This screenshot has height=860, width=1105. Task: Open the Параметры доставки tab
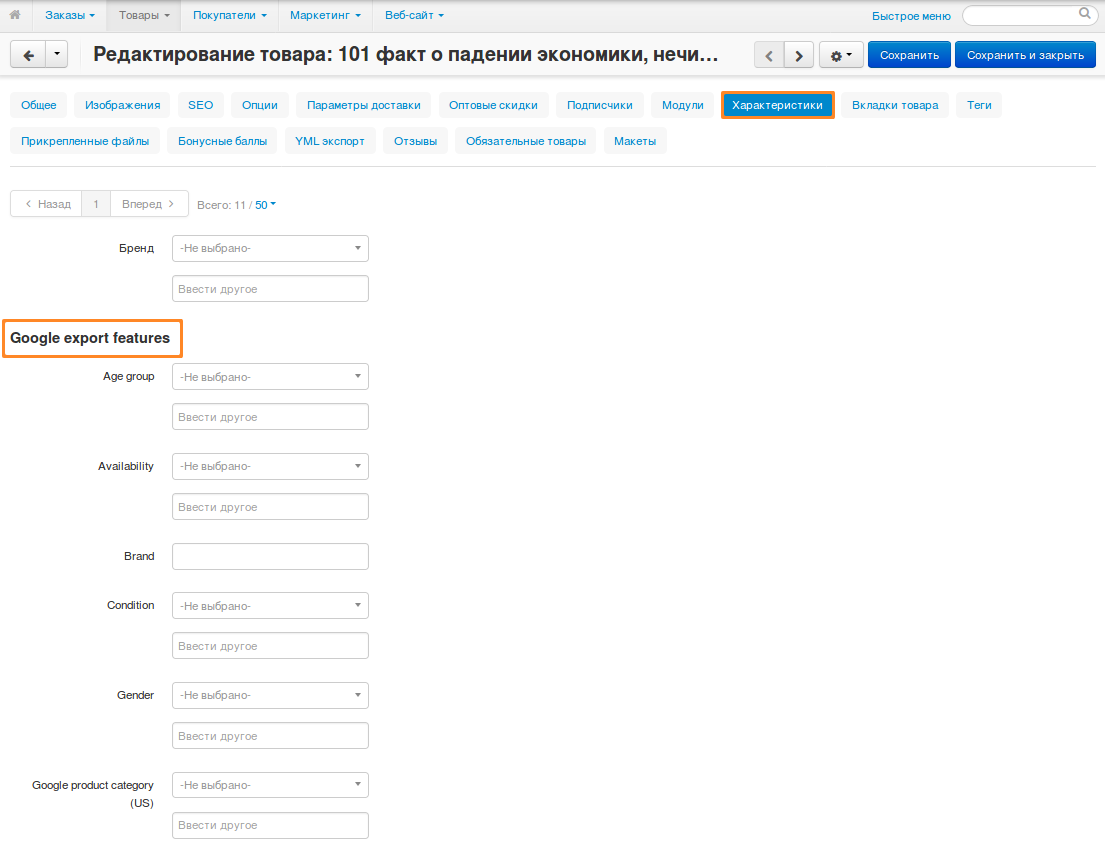tap(364, 105)
